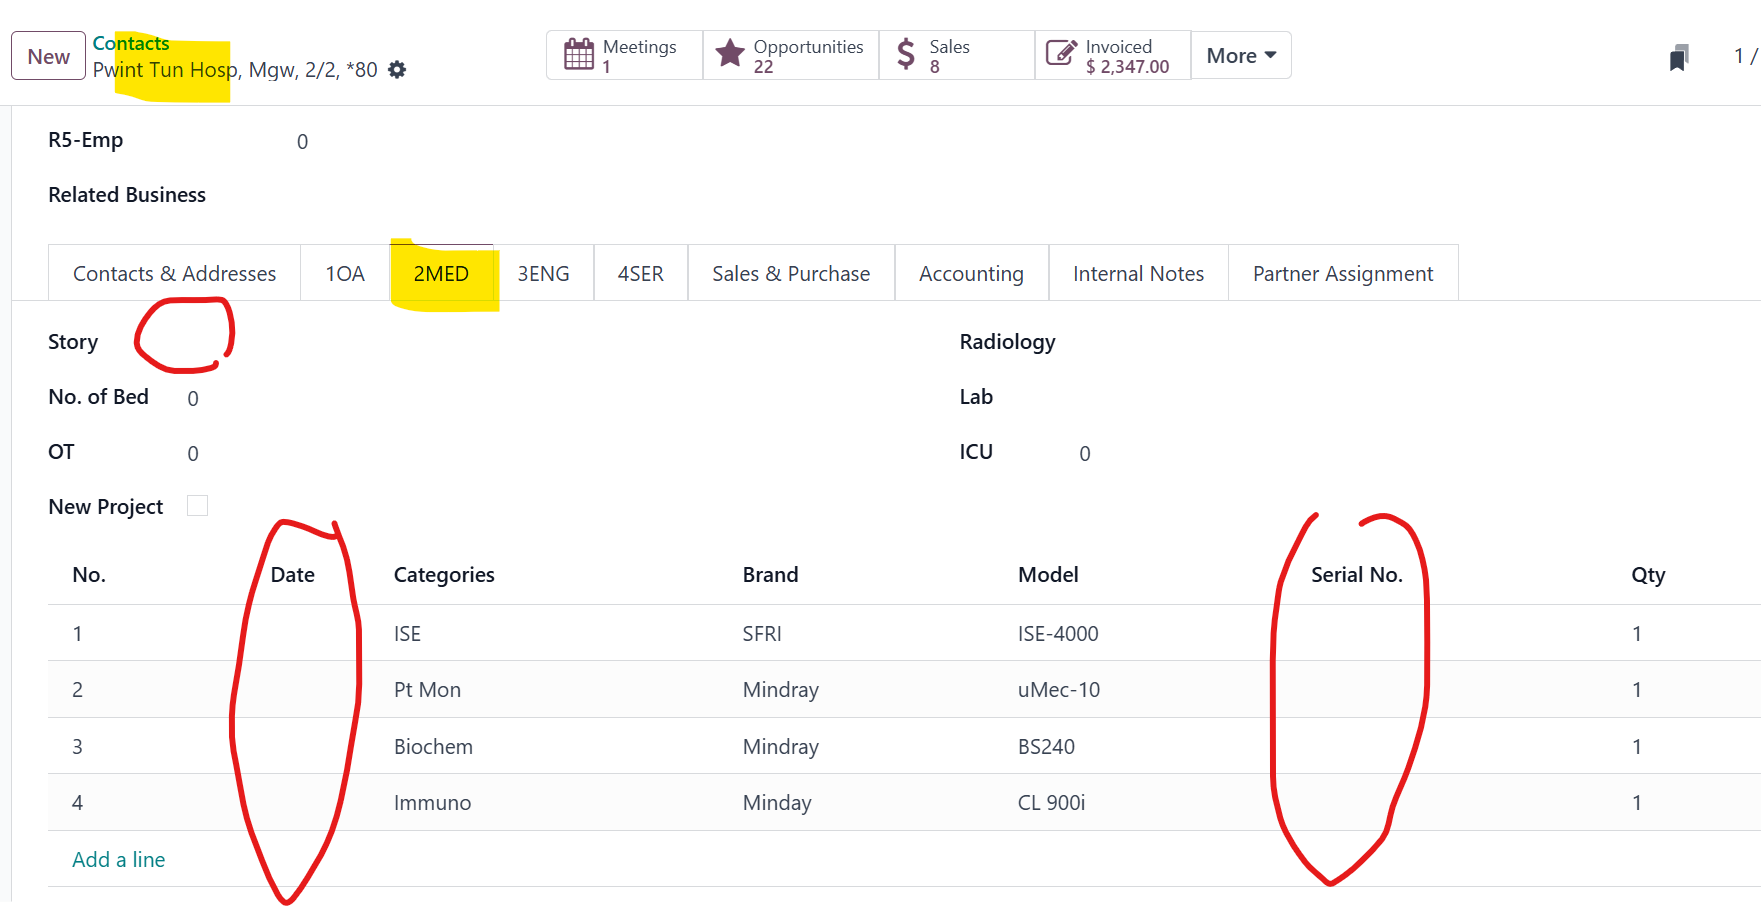
Task: Click the gear settings icon beside contact name
Action: coord(397,70)
